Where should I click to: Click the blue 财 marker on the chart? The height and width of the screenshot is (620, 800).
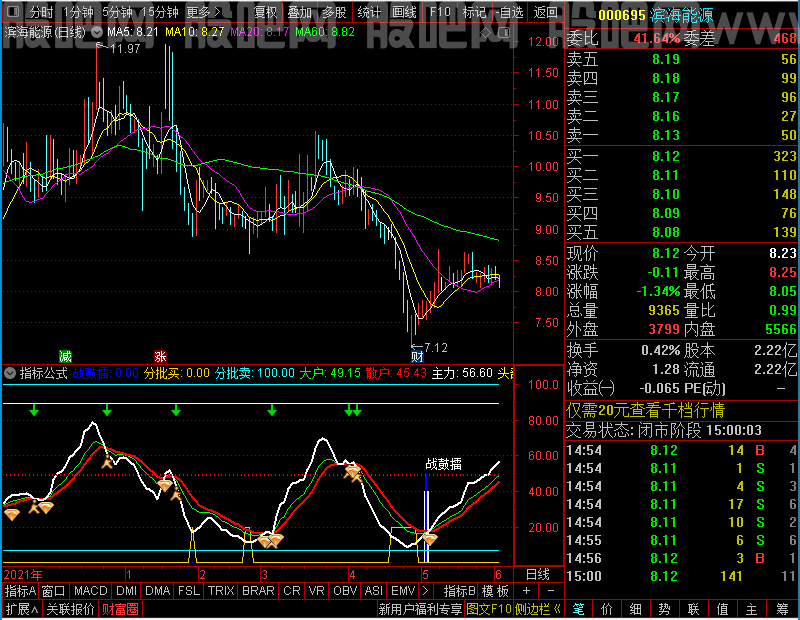417,356
